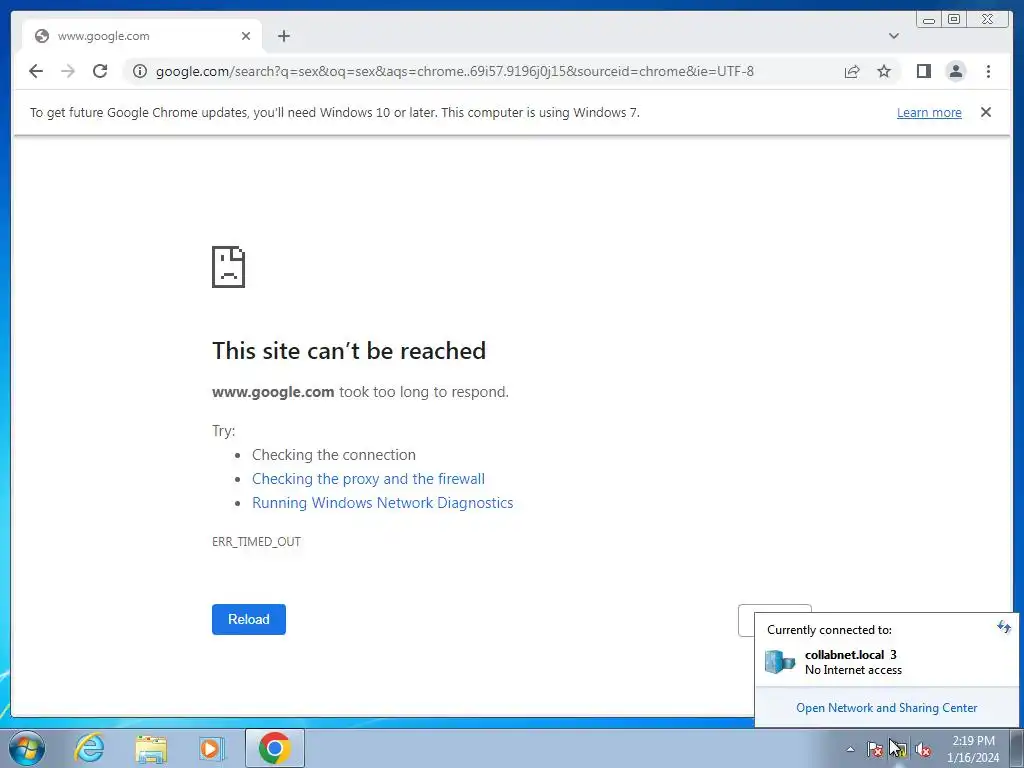
Task: Maximize the Chrome window
Action: [953, 20]
